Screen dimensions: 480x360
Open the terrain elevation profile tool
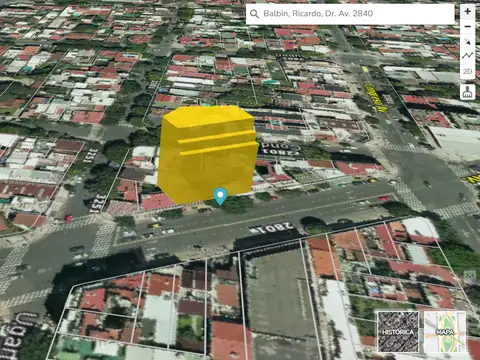(x=467, y=56)
